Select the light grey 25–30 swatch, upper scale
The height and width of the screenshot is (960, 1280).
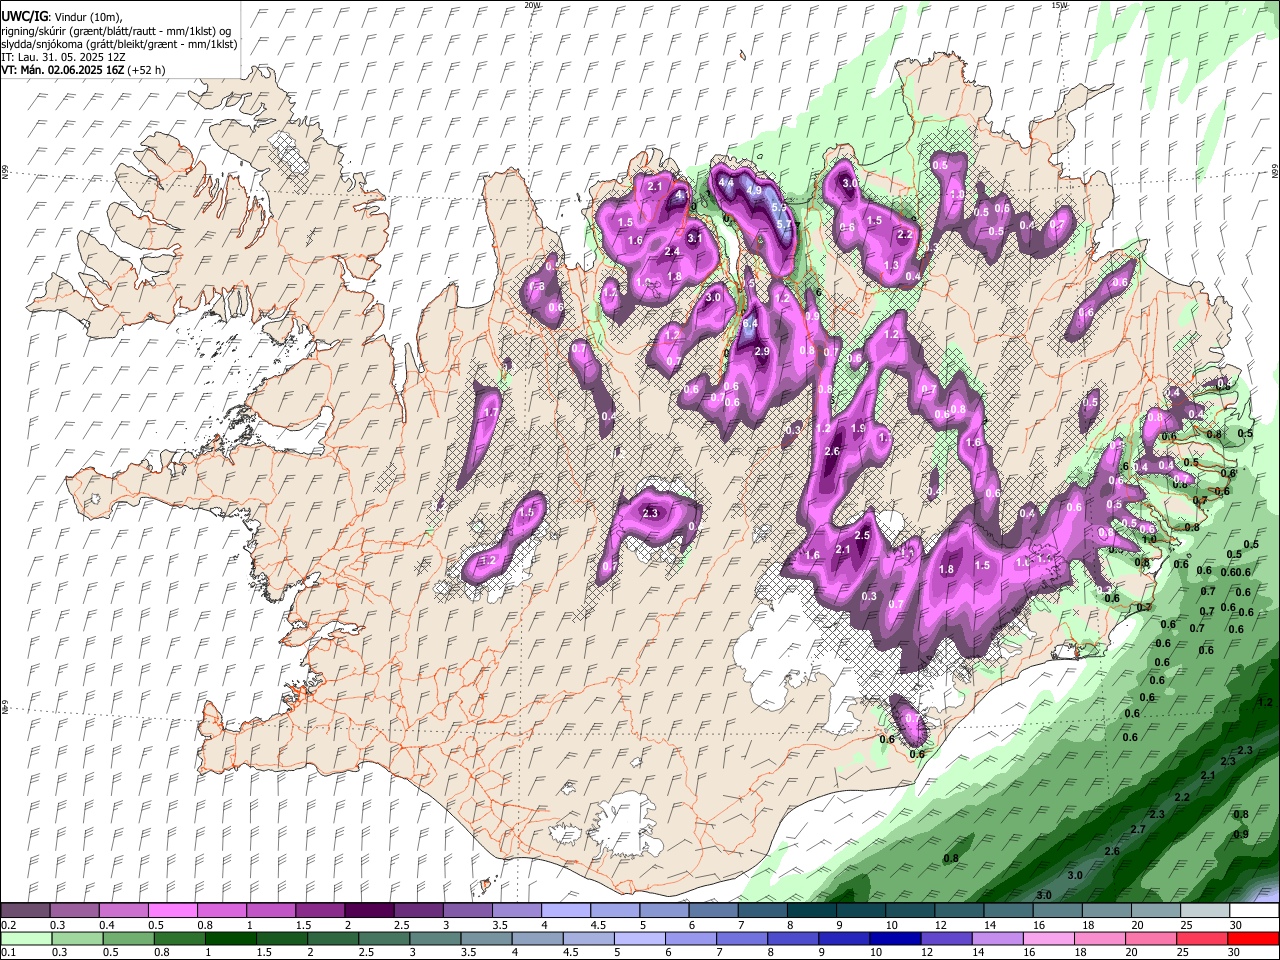pos(1205,910)
